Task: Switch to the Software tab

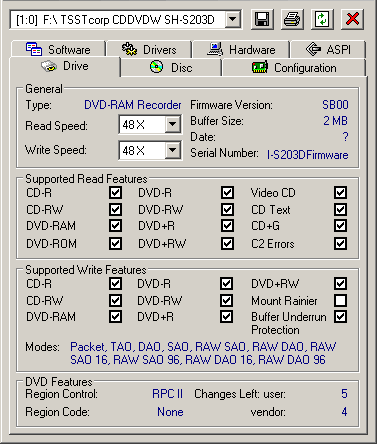Action: tap(58, 49)
